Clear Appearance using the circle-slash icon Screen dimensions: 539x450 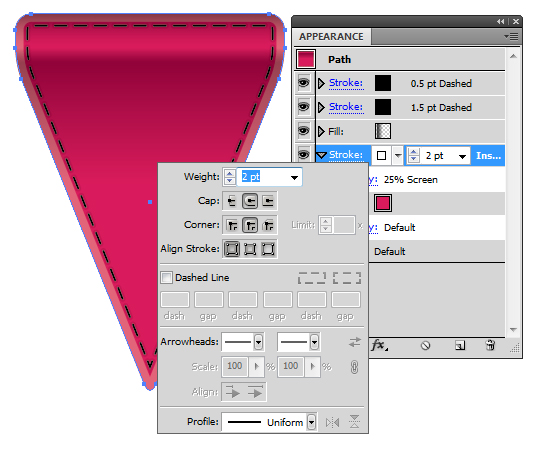(426, 345)
